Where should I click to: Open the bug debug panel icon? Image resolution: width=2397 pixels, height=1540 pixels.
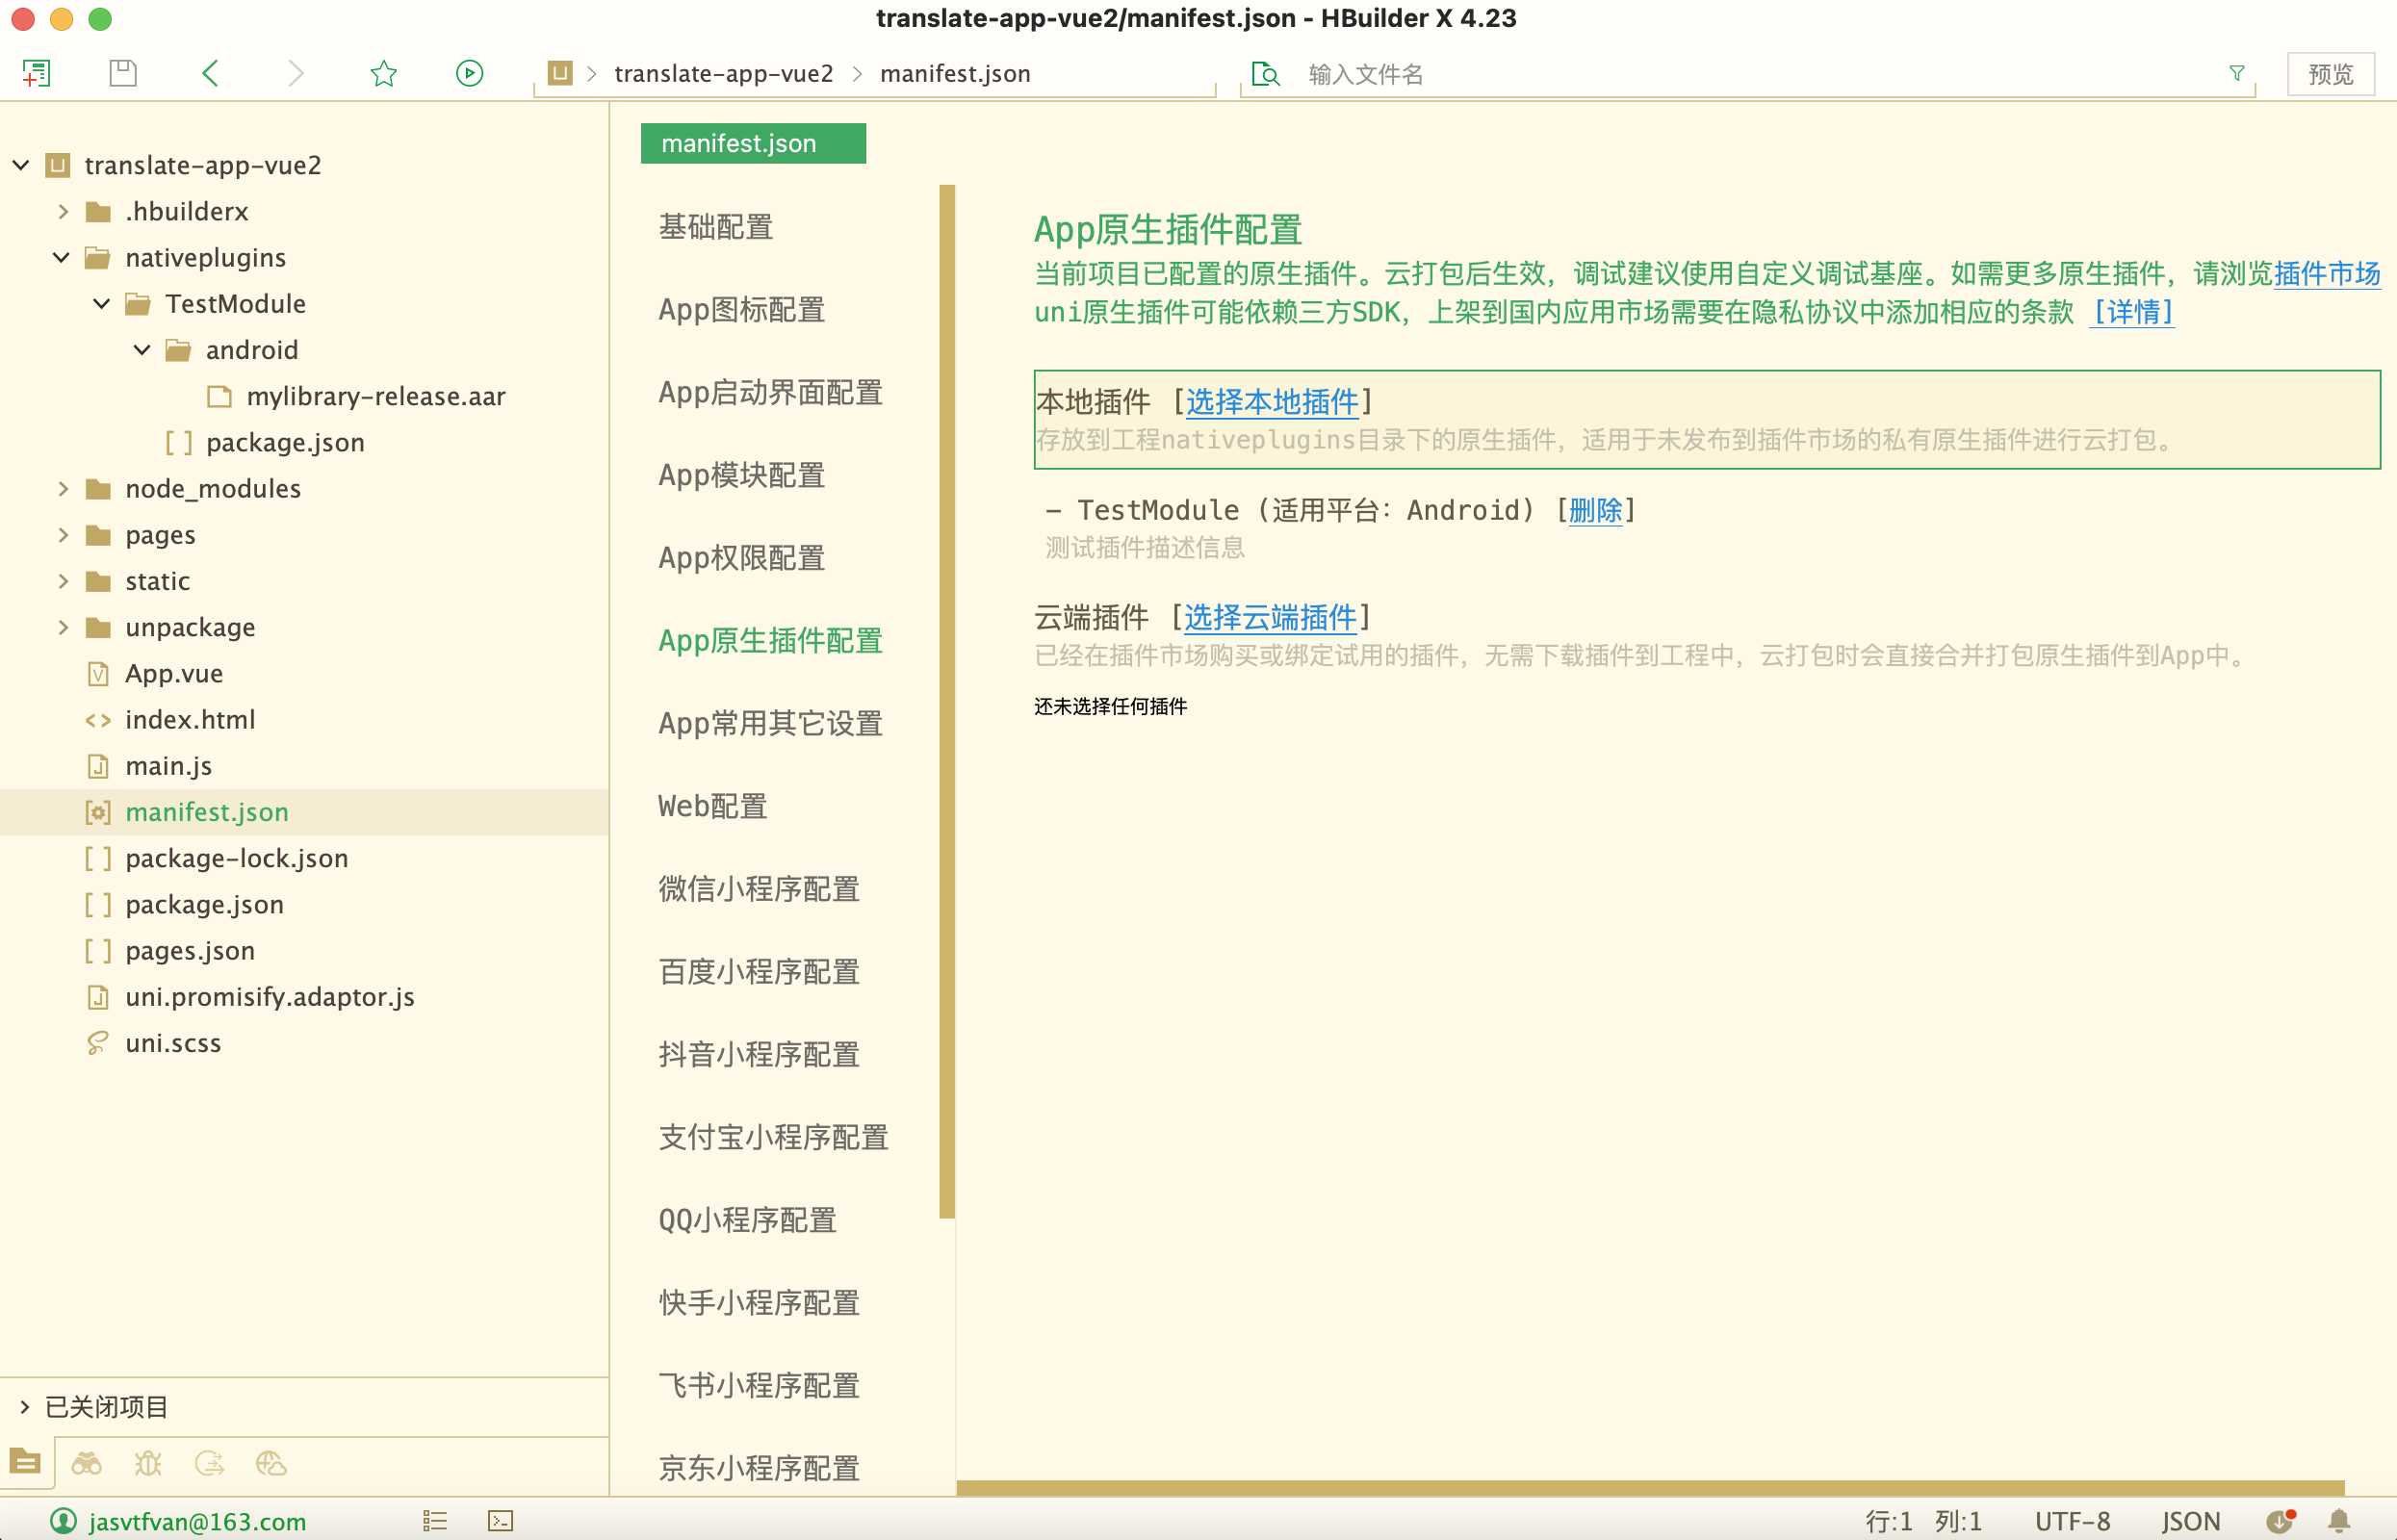(x=148, y=1463)
